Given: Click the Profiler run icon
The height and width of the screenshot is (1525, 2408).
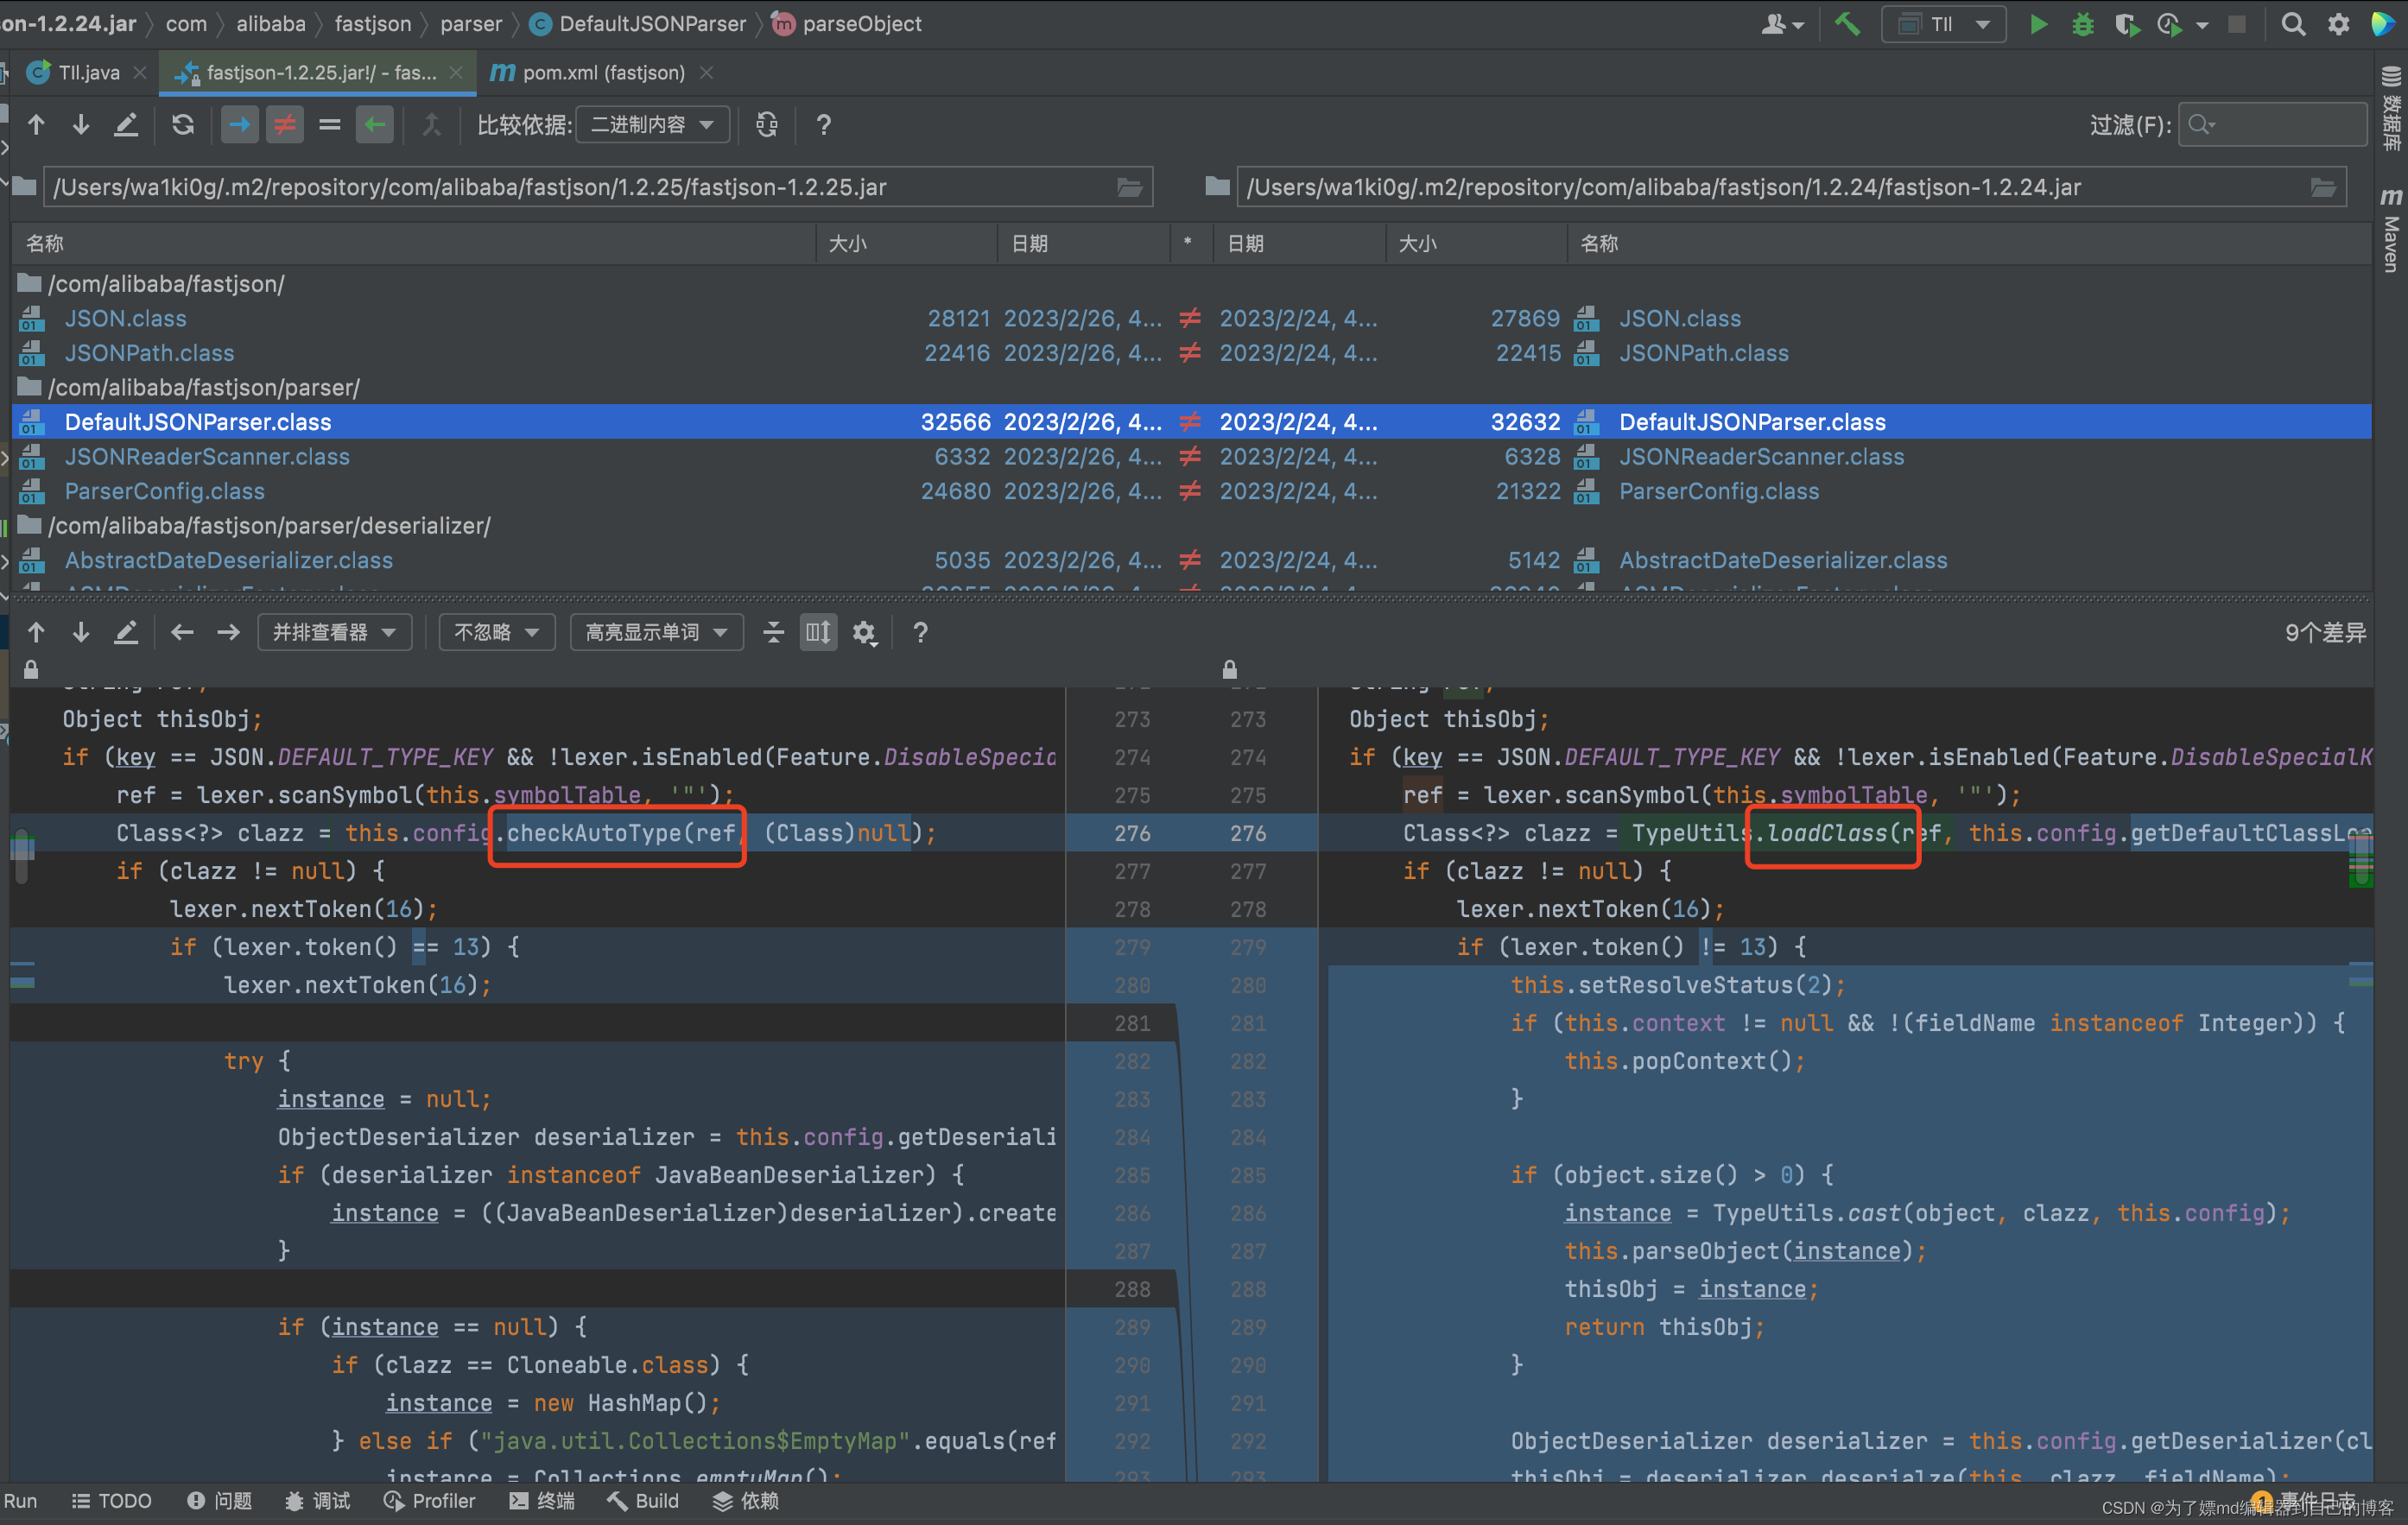Looking at the screenshot, I should [x=2171, y=23].
